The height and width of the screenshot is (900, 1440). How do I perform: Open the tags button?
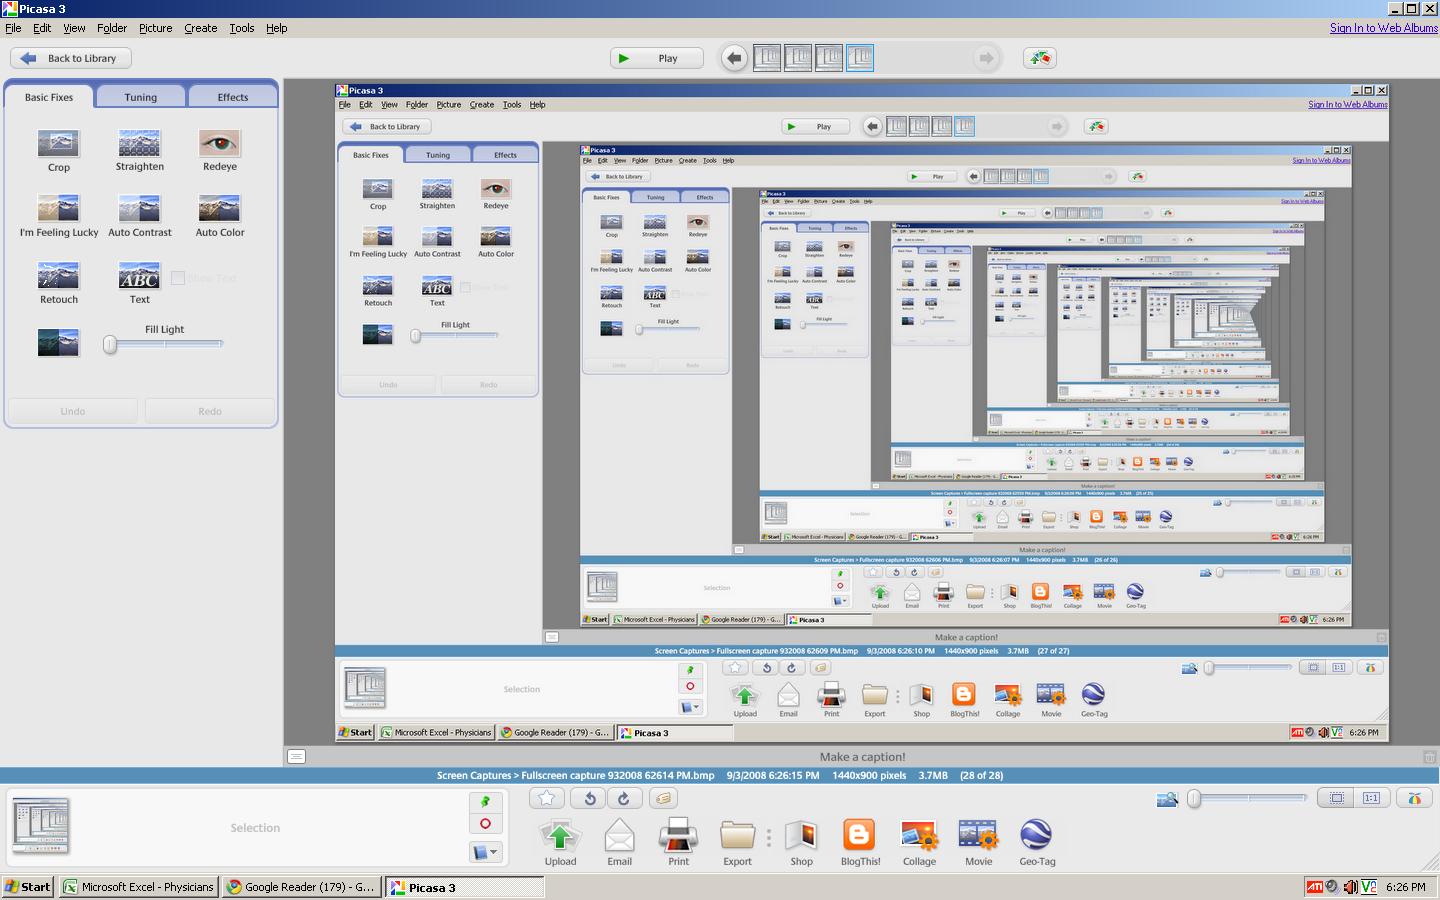click(662, 798)
